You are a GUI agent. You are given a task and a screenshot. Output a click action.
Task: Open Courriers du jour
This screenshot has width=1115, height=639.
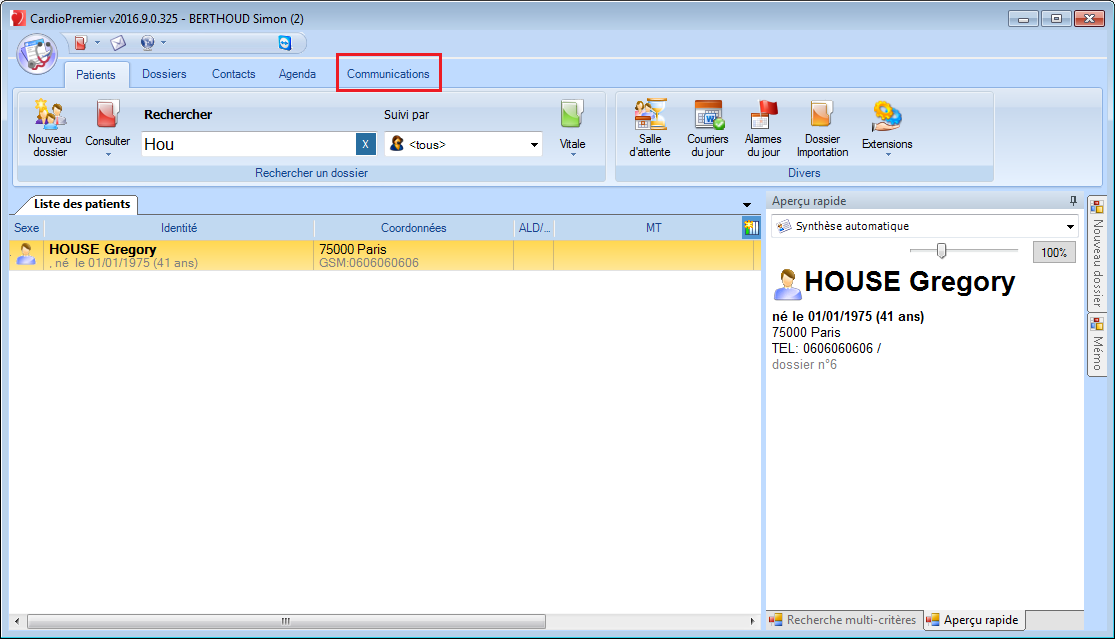(x=707, y=128)
